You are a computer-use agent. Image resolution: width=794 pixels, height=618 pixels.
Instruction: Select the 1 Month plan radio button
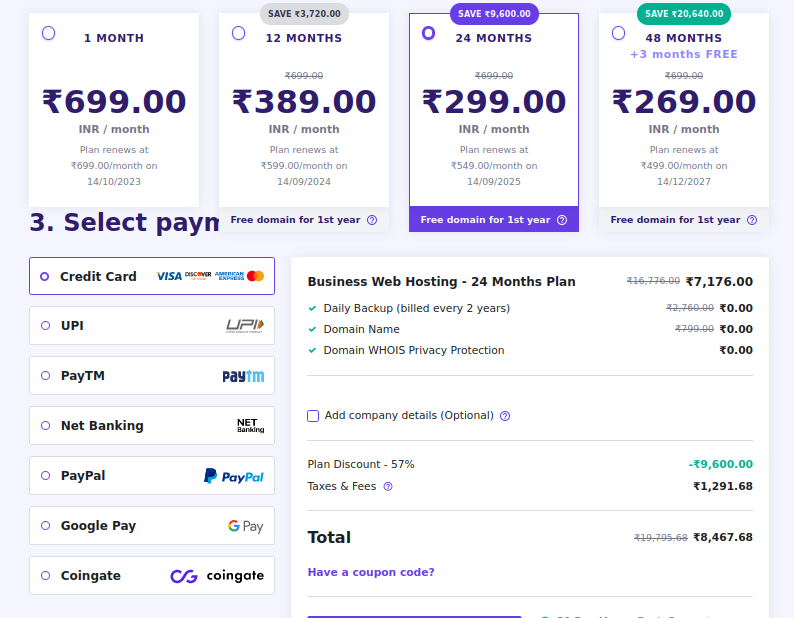tap(49, 33)
